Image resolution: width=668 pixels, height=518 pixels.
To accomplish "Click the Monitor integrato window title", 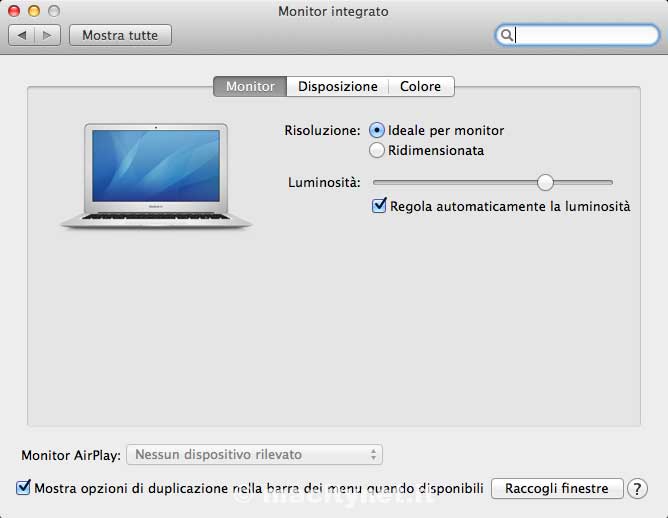I will tap(333, 11).
